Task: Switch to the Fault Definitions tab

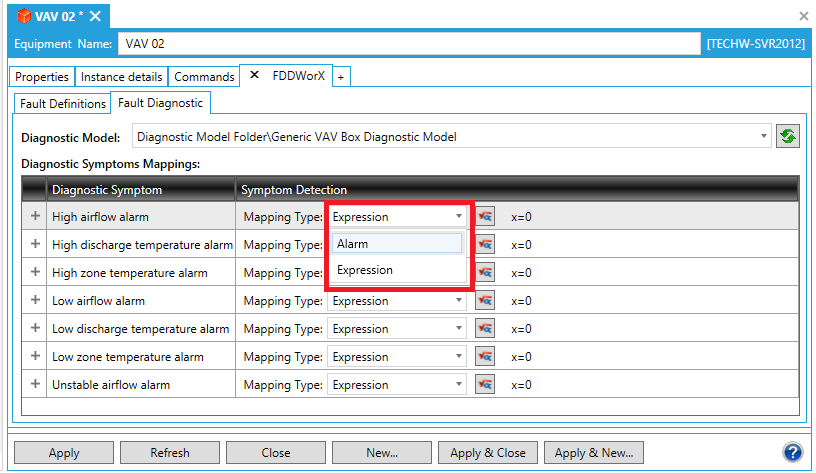Action: click(63, 103)
